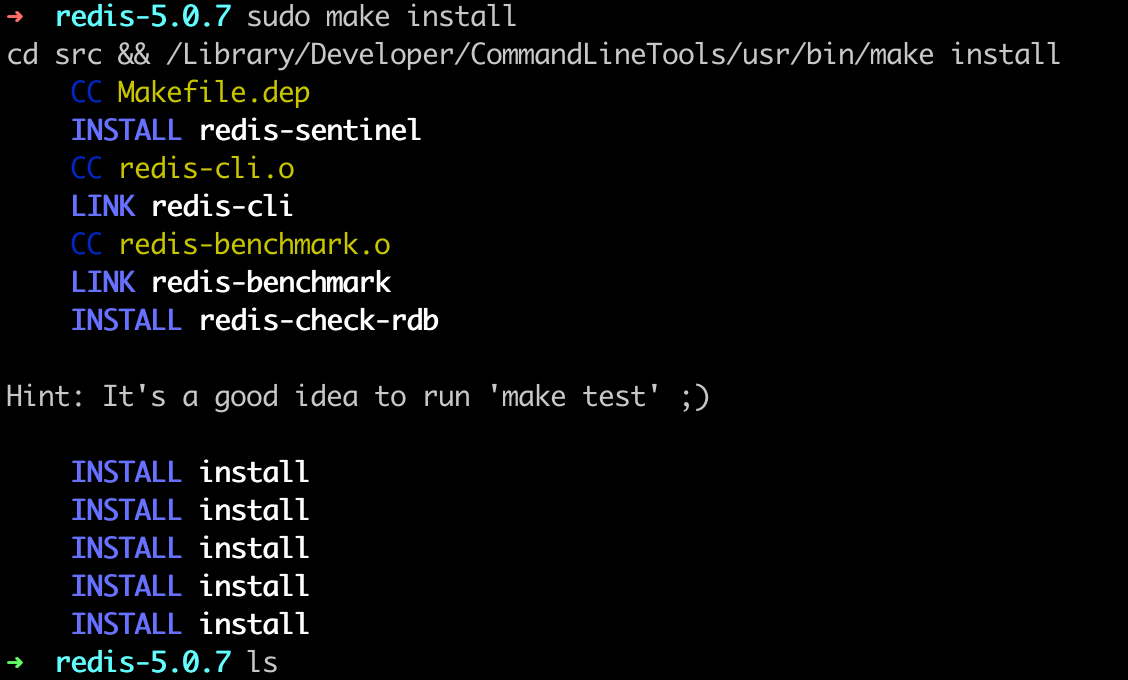Click the redis-cli.o object file name
Viewport: 1128px width, 680px height.
[x=206, y=168]
